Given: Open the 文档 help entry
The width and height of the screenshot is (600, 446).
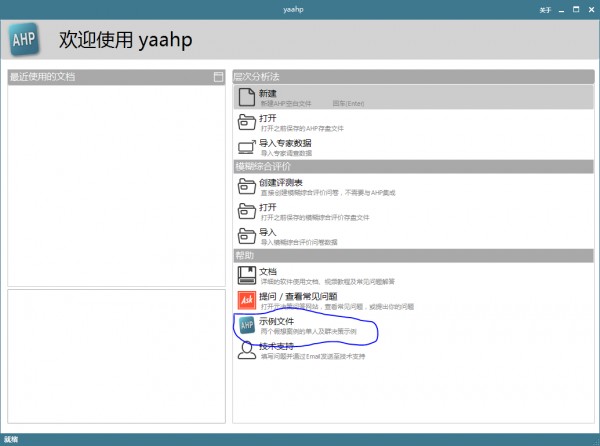Looking at the screenshot, I should [413, 275].
